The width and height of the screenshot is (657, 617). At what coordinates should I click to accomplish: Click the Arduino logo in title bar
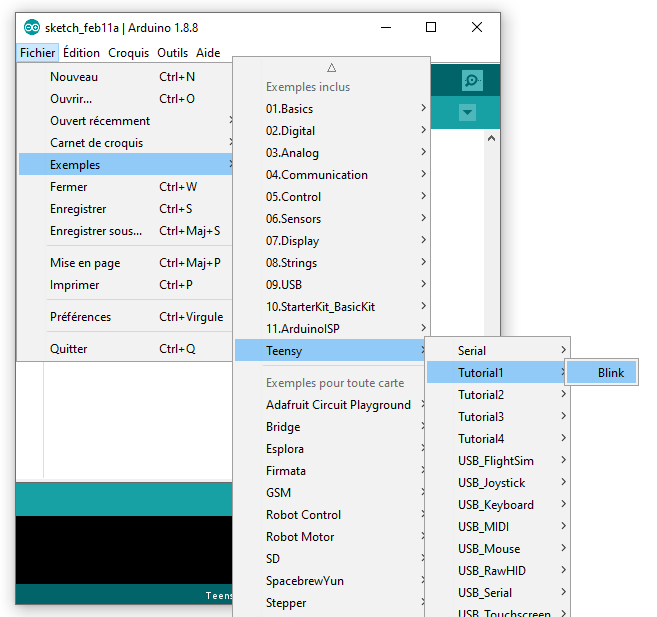click(x=32, y=28)
